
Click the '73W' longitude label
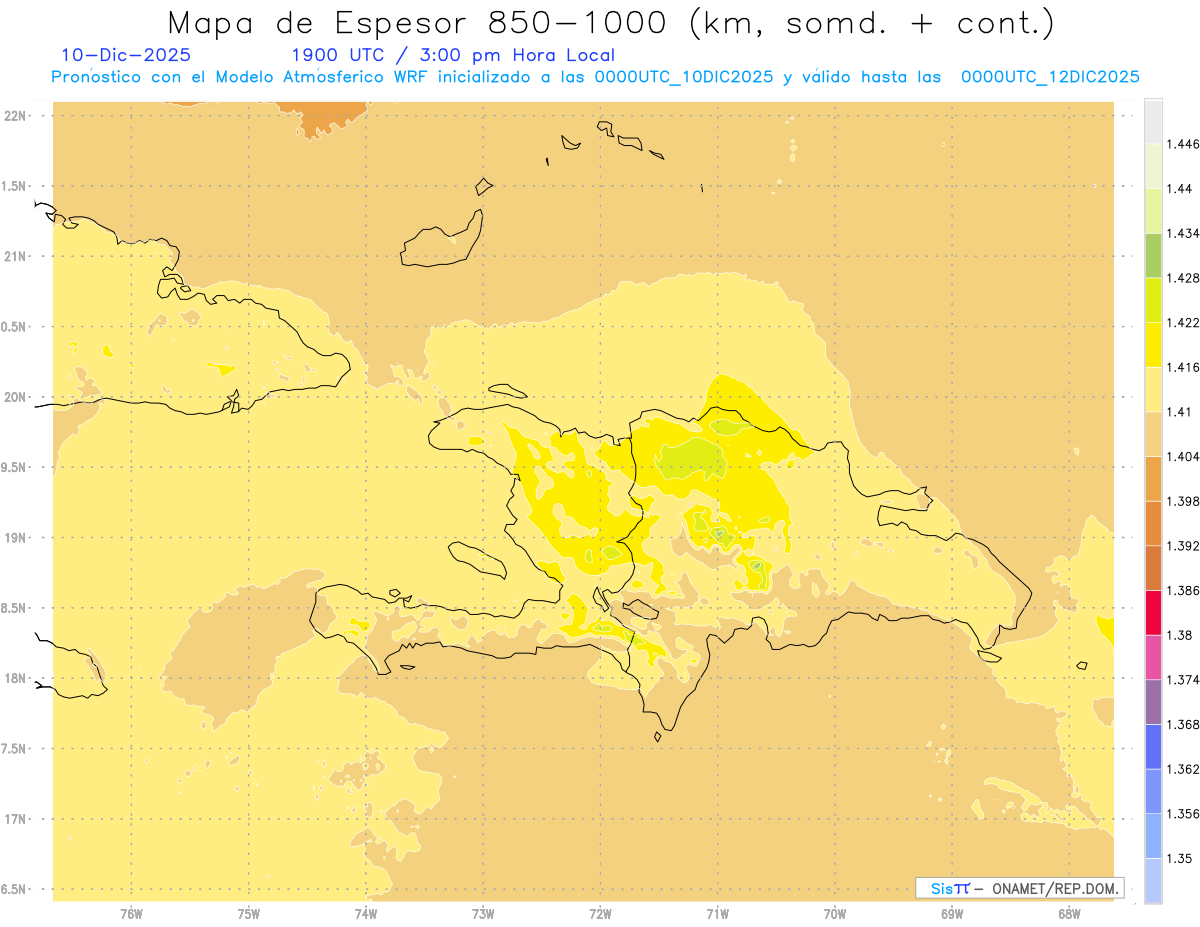coord(483,914)
